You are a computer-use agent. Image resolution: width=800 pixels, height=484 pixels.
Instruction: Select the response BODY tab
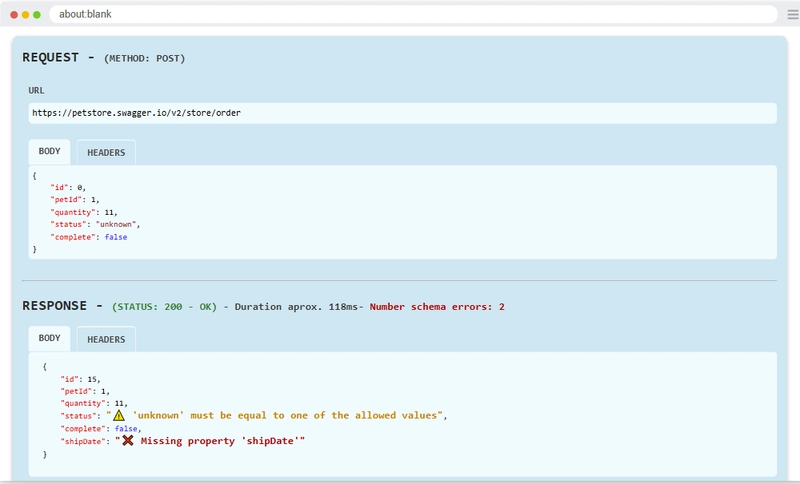click(49, 338)
